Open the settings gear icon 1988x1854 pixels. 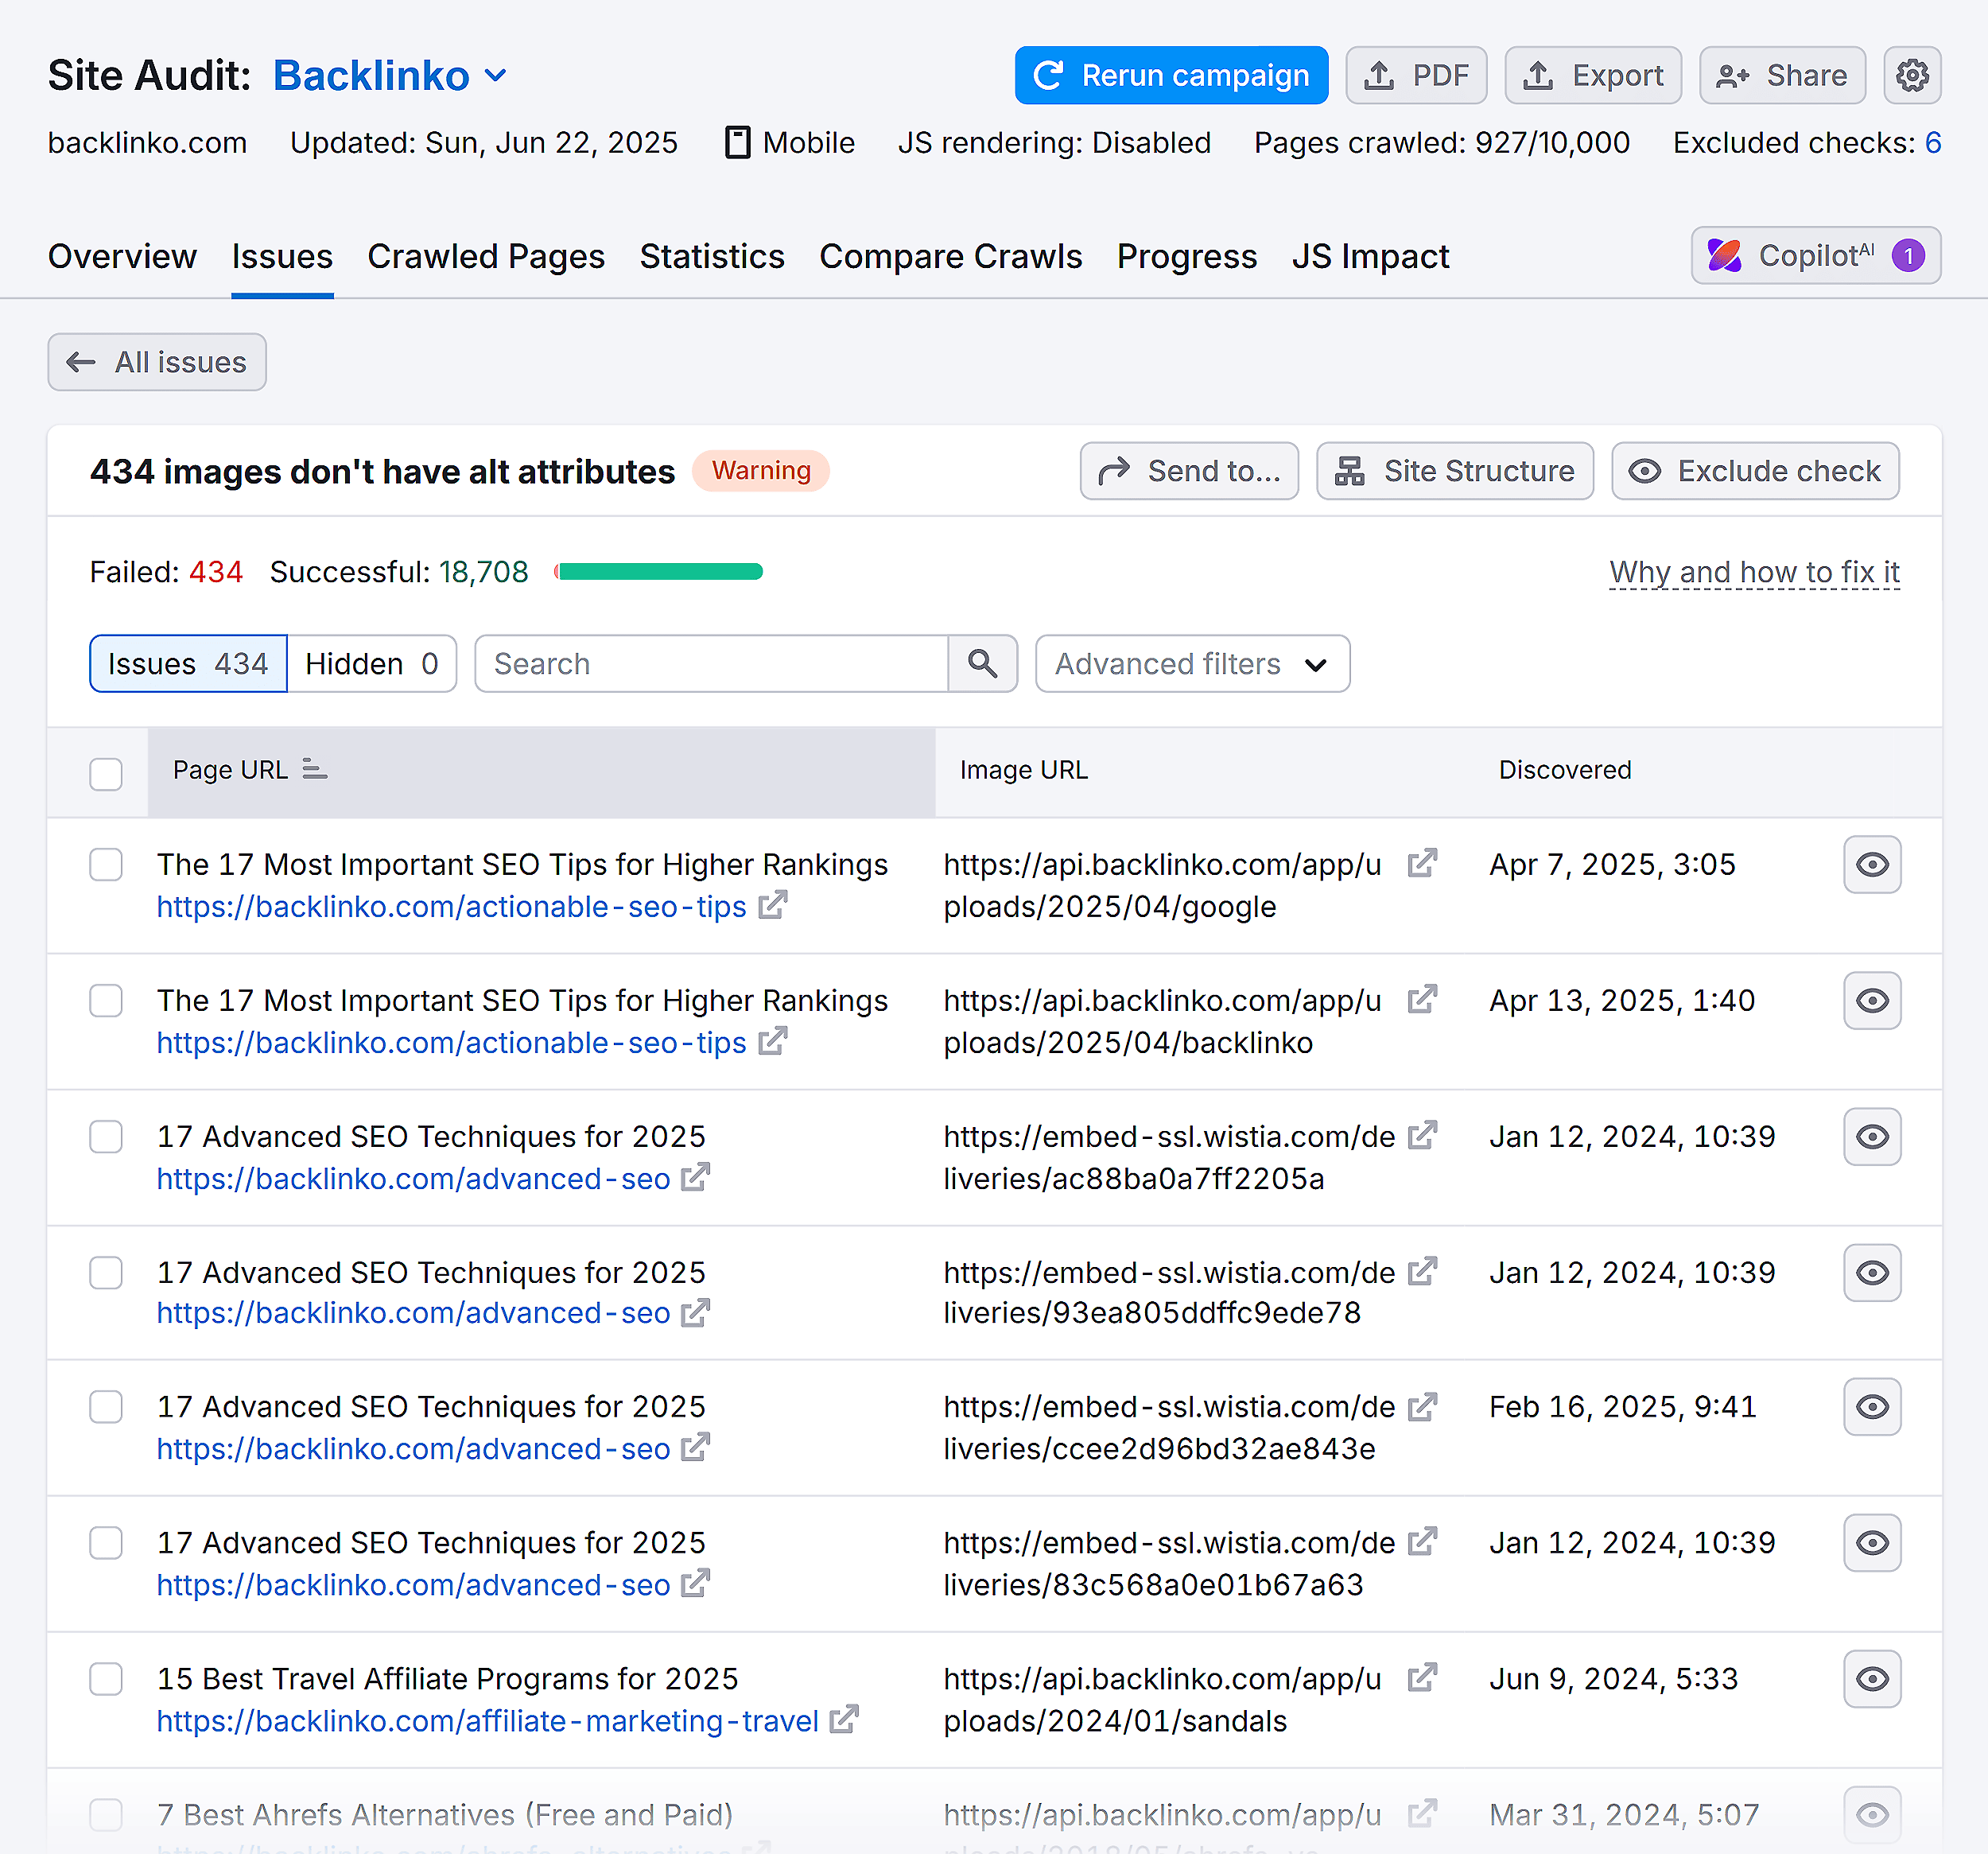pos(1911,75)
